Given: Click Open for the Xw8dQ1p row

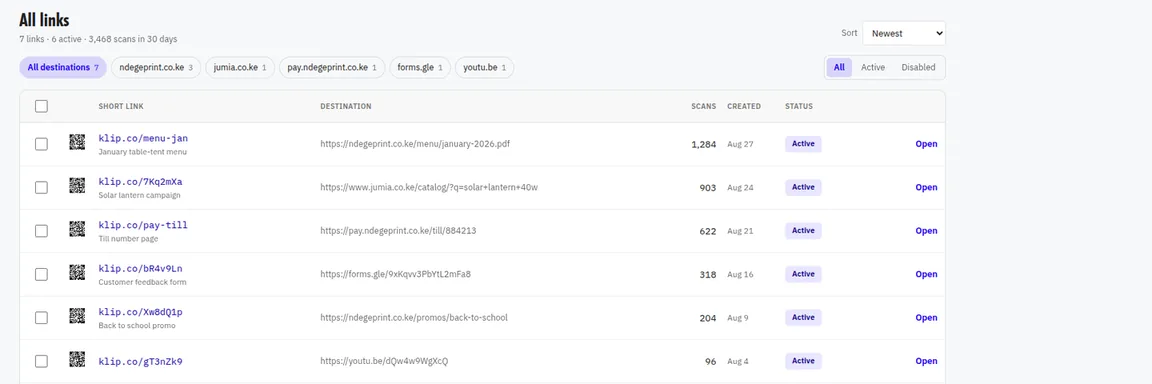Looking at the screenshot, I should [x=926, y=317].
